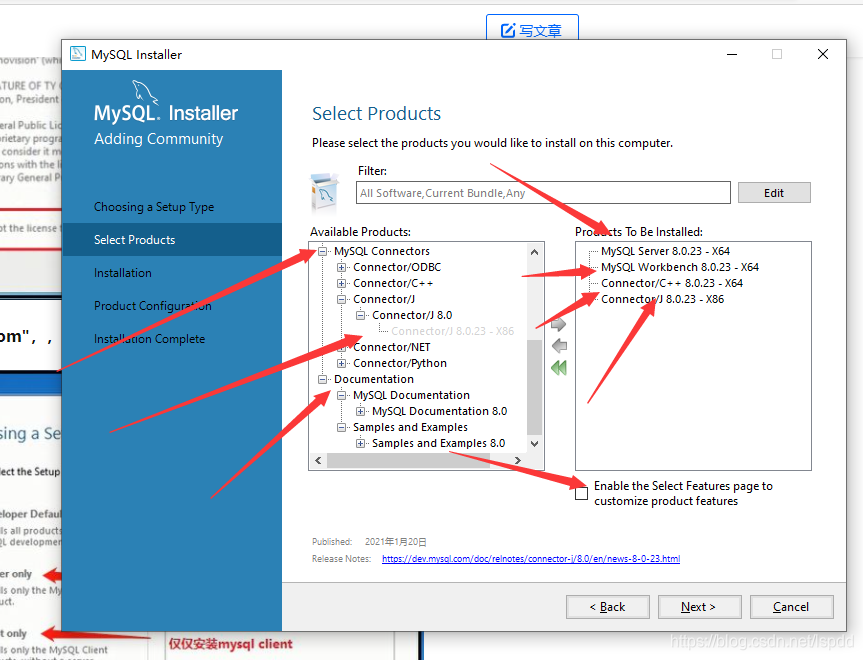Select the greyed Connector/J 8.0.23 - X86 item

pyautogui.click(x=452, y=331)
